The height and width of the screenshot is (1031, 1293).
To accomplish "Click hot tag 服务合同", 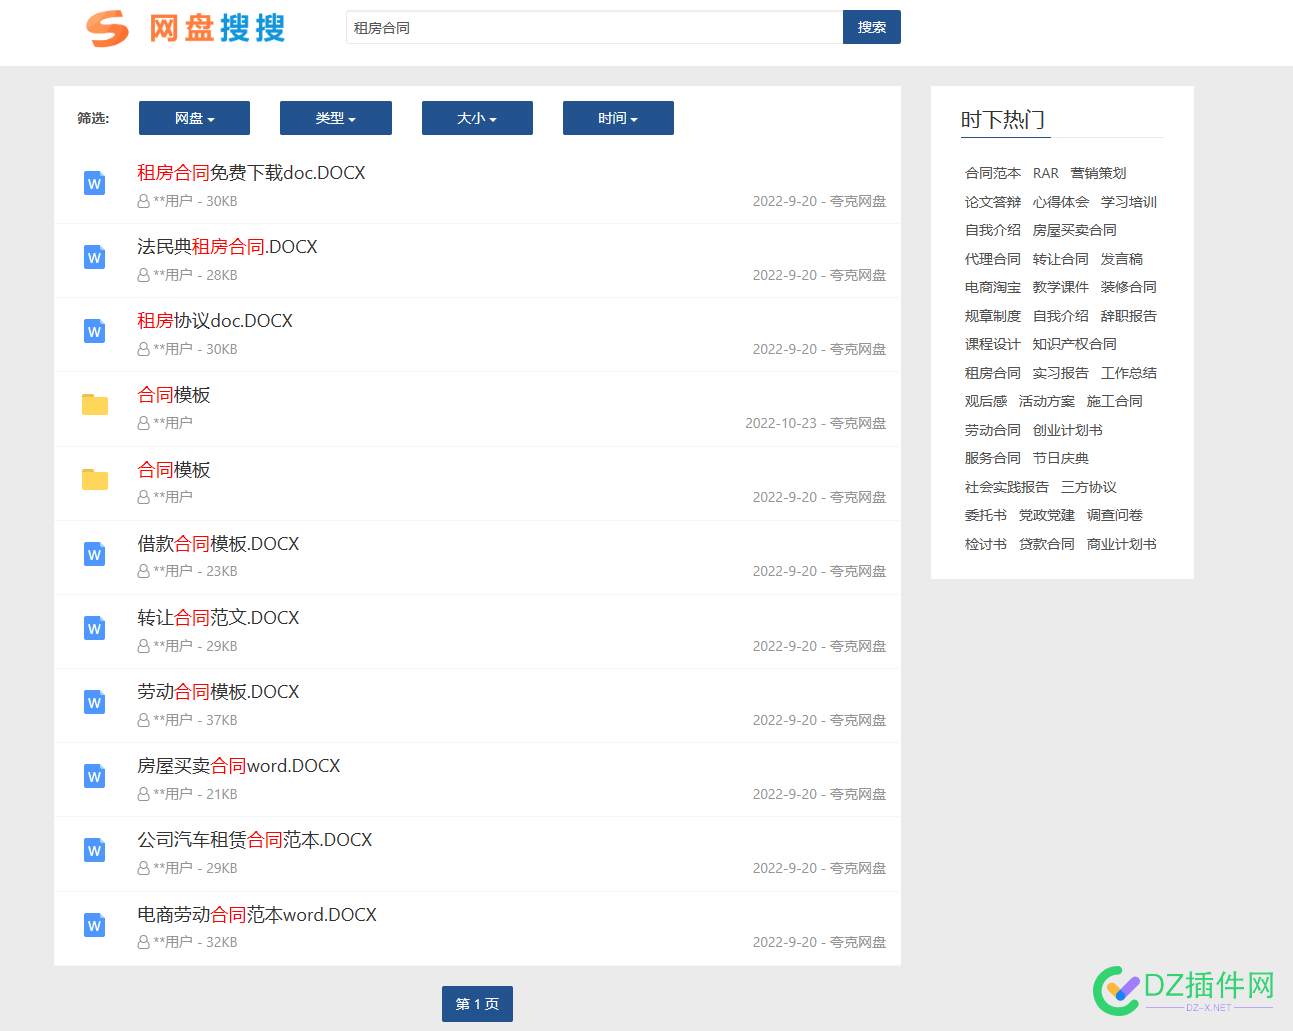I will tap(993, 458).
